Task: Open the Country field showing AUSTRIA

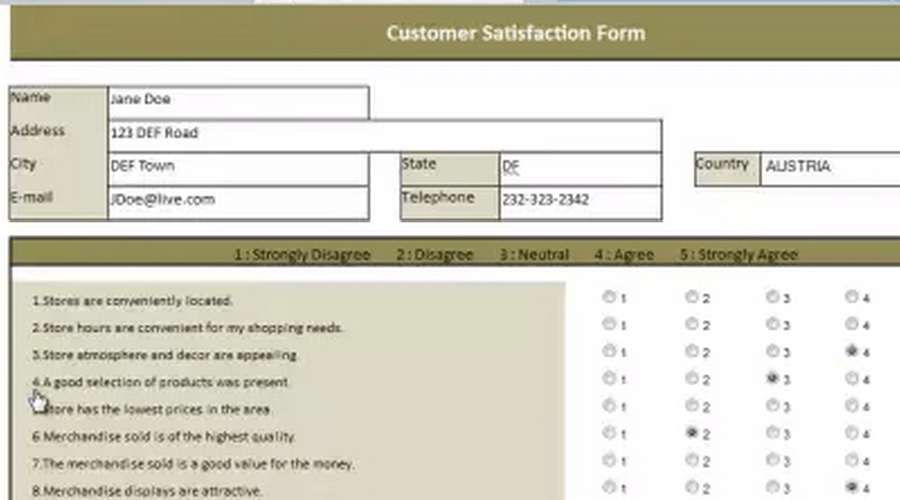Action: (x=830, y=169)
